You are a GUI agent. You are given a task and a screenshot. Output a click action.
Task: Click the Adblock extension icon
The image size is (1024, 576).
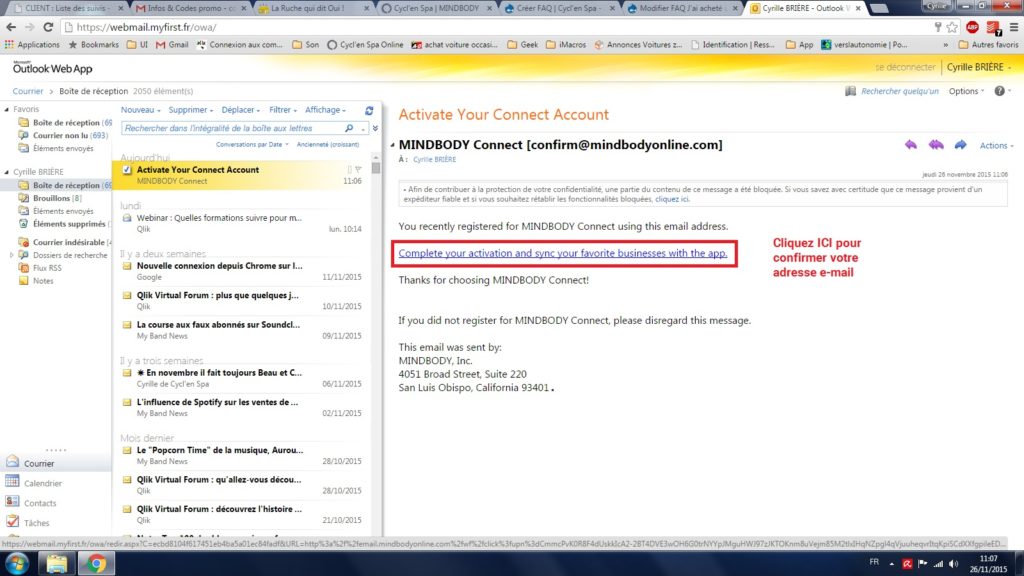(972, 27)
